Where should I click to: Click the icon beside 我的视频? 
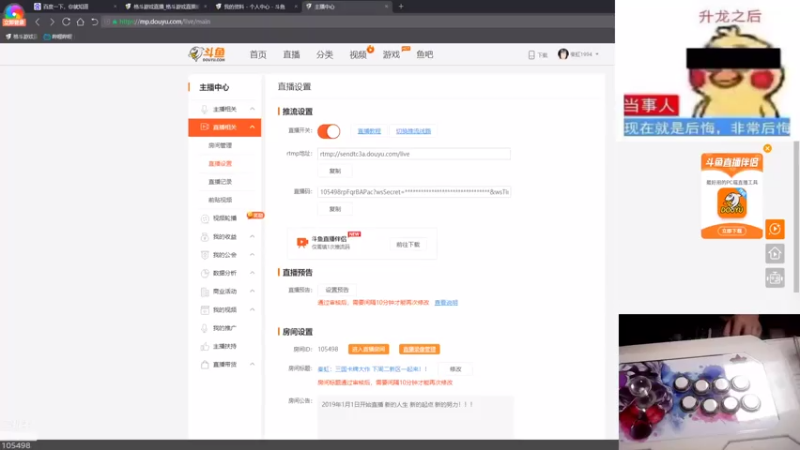click(x=205, y=310)
